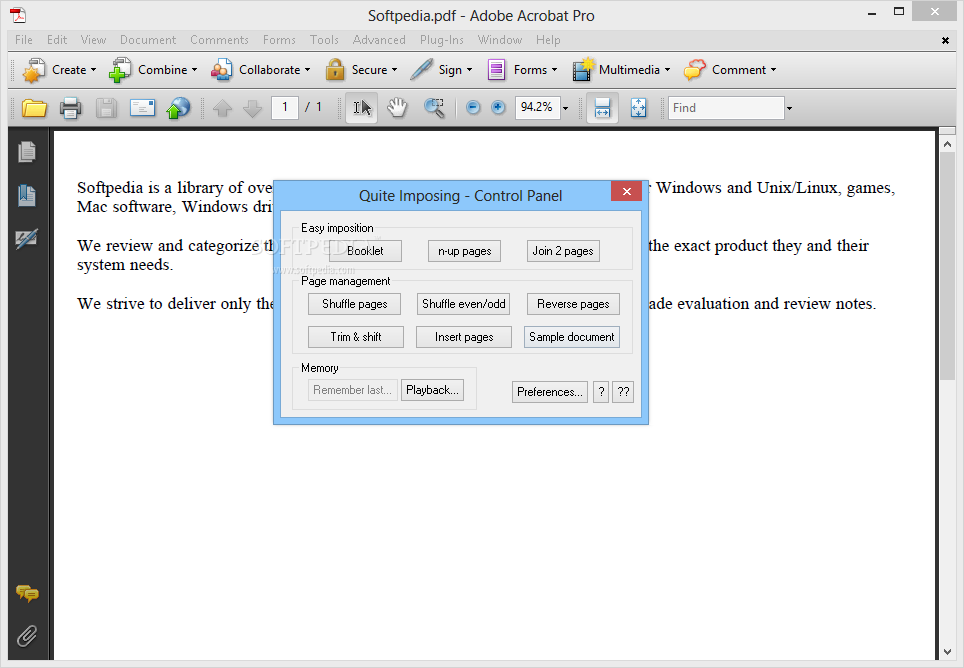Click the Print icon in toolbar
The image size is (964, 668).
coord(71,108)
